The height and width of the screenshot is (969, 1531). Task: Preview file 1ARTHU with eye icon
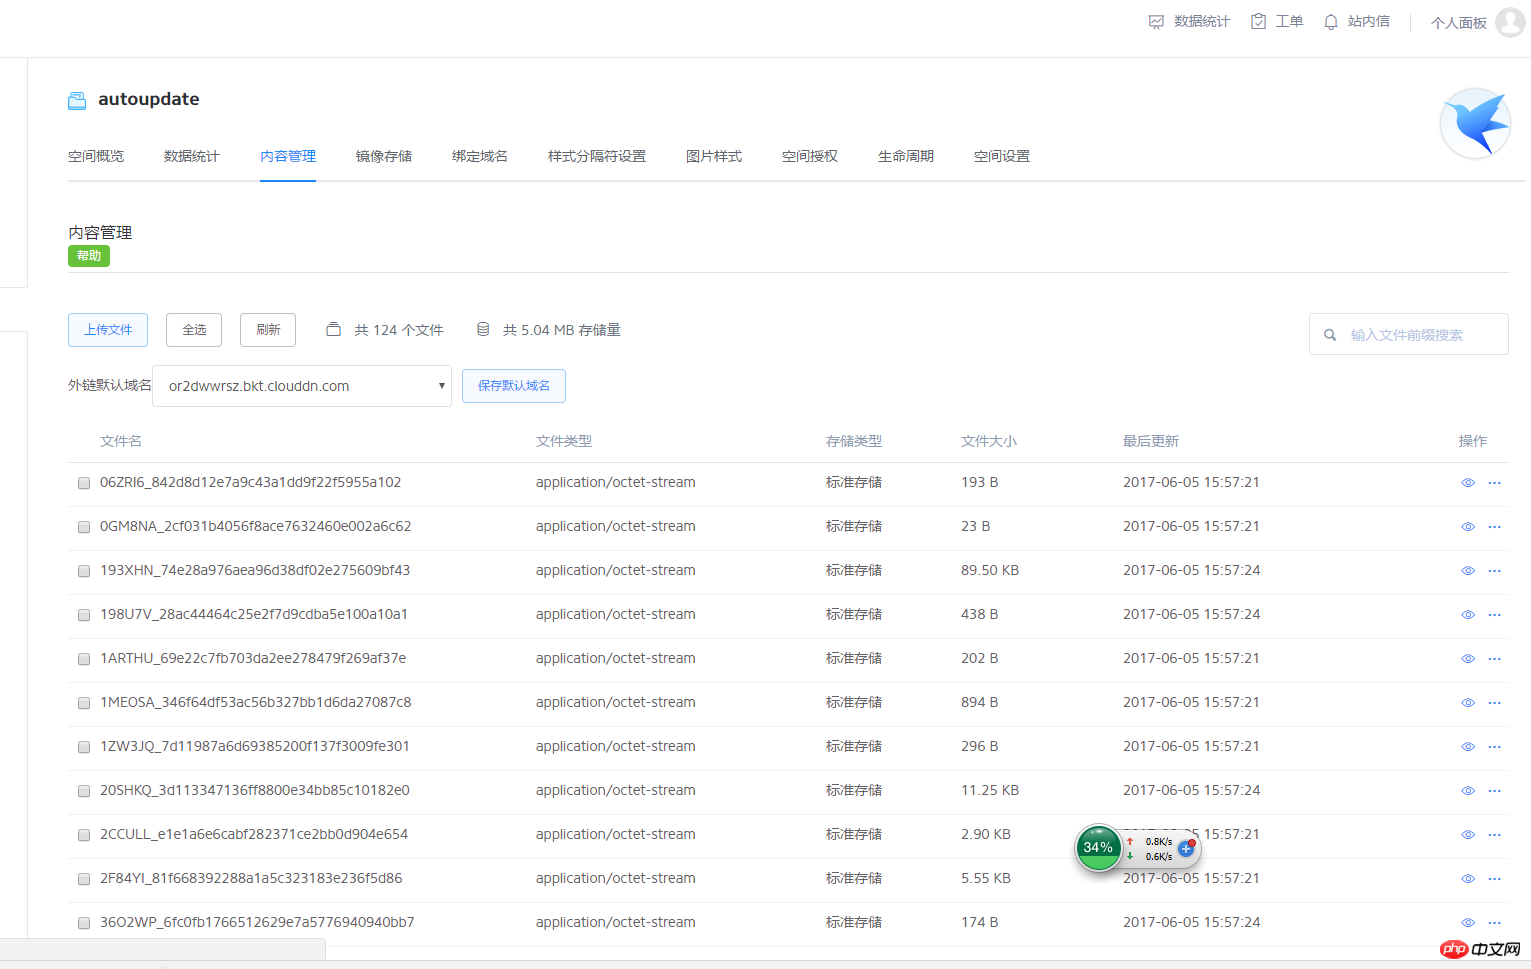tap(1468, 659)
